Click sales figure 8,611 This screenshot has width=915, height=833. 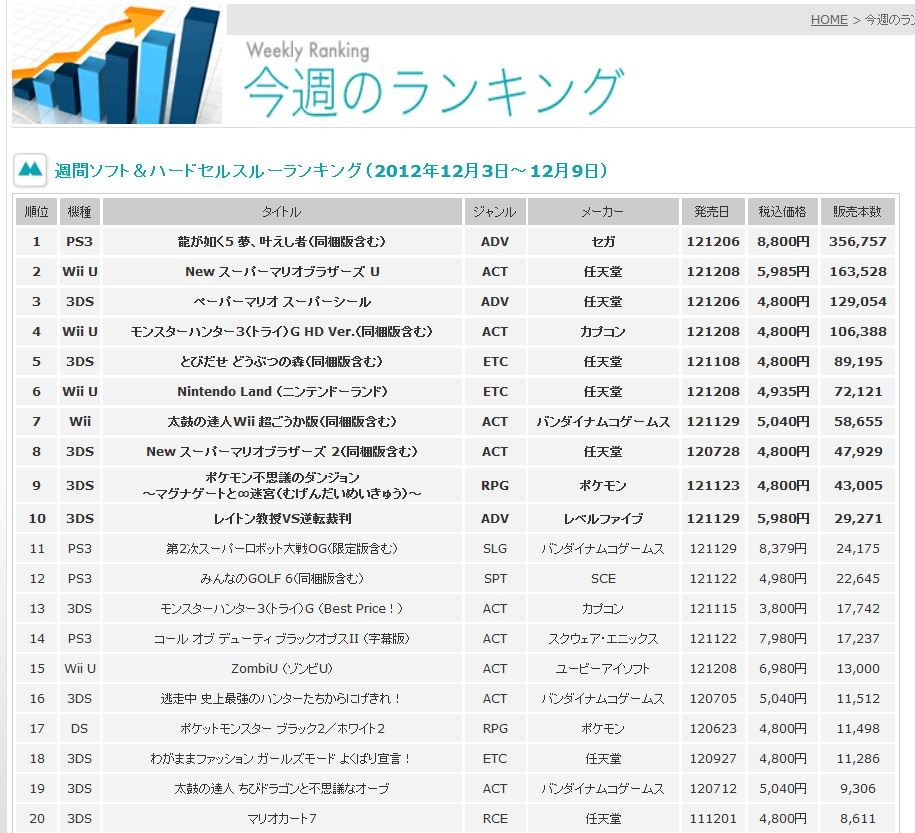click(x=858, y=818)
